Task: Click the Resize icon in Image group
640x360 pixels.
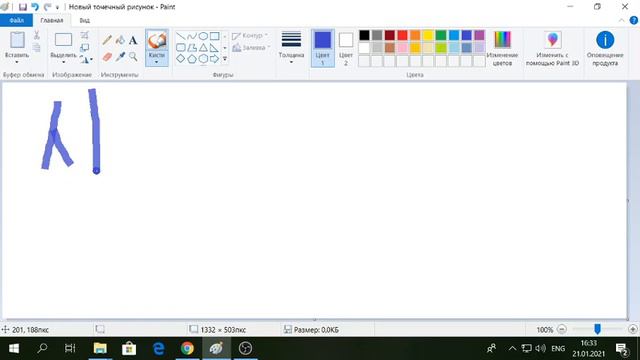Action: click(x=84, y=47)
